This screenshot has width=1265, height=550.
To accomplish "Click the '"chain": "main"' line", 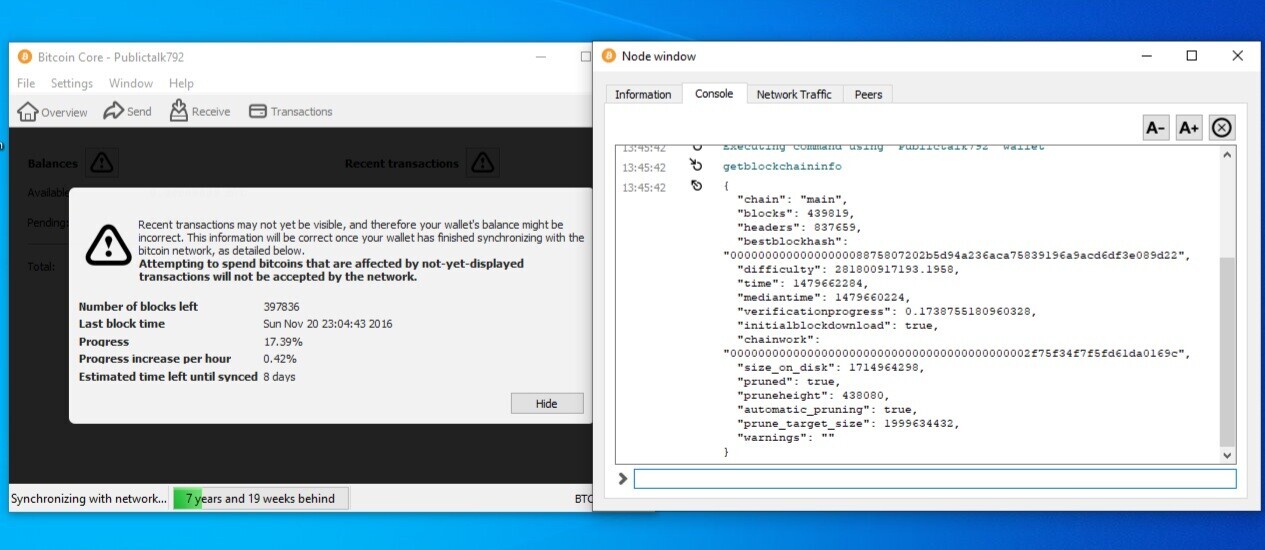I will 792,199.
